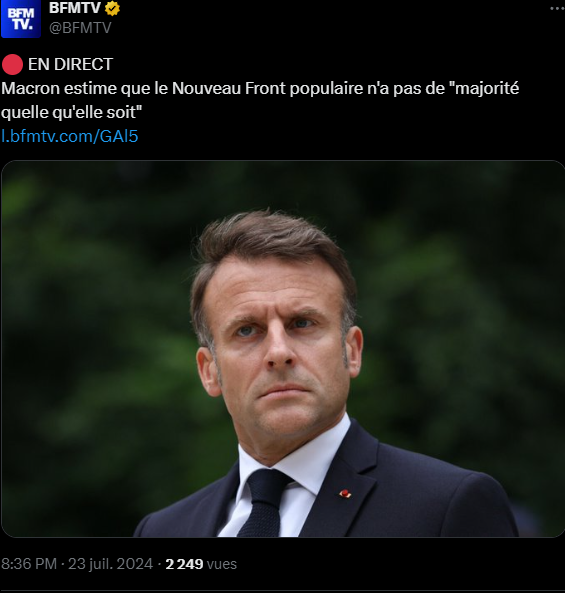This screenshot has width=565, height=593.
Task: Follow the l.bfmtv.com/GAI5 link
Action: point(70,136)
